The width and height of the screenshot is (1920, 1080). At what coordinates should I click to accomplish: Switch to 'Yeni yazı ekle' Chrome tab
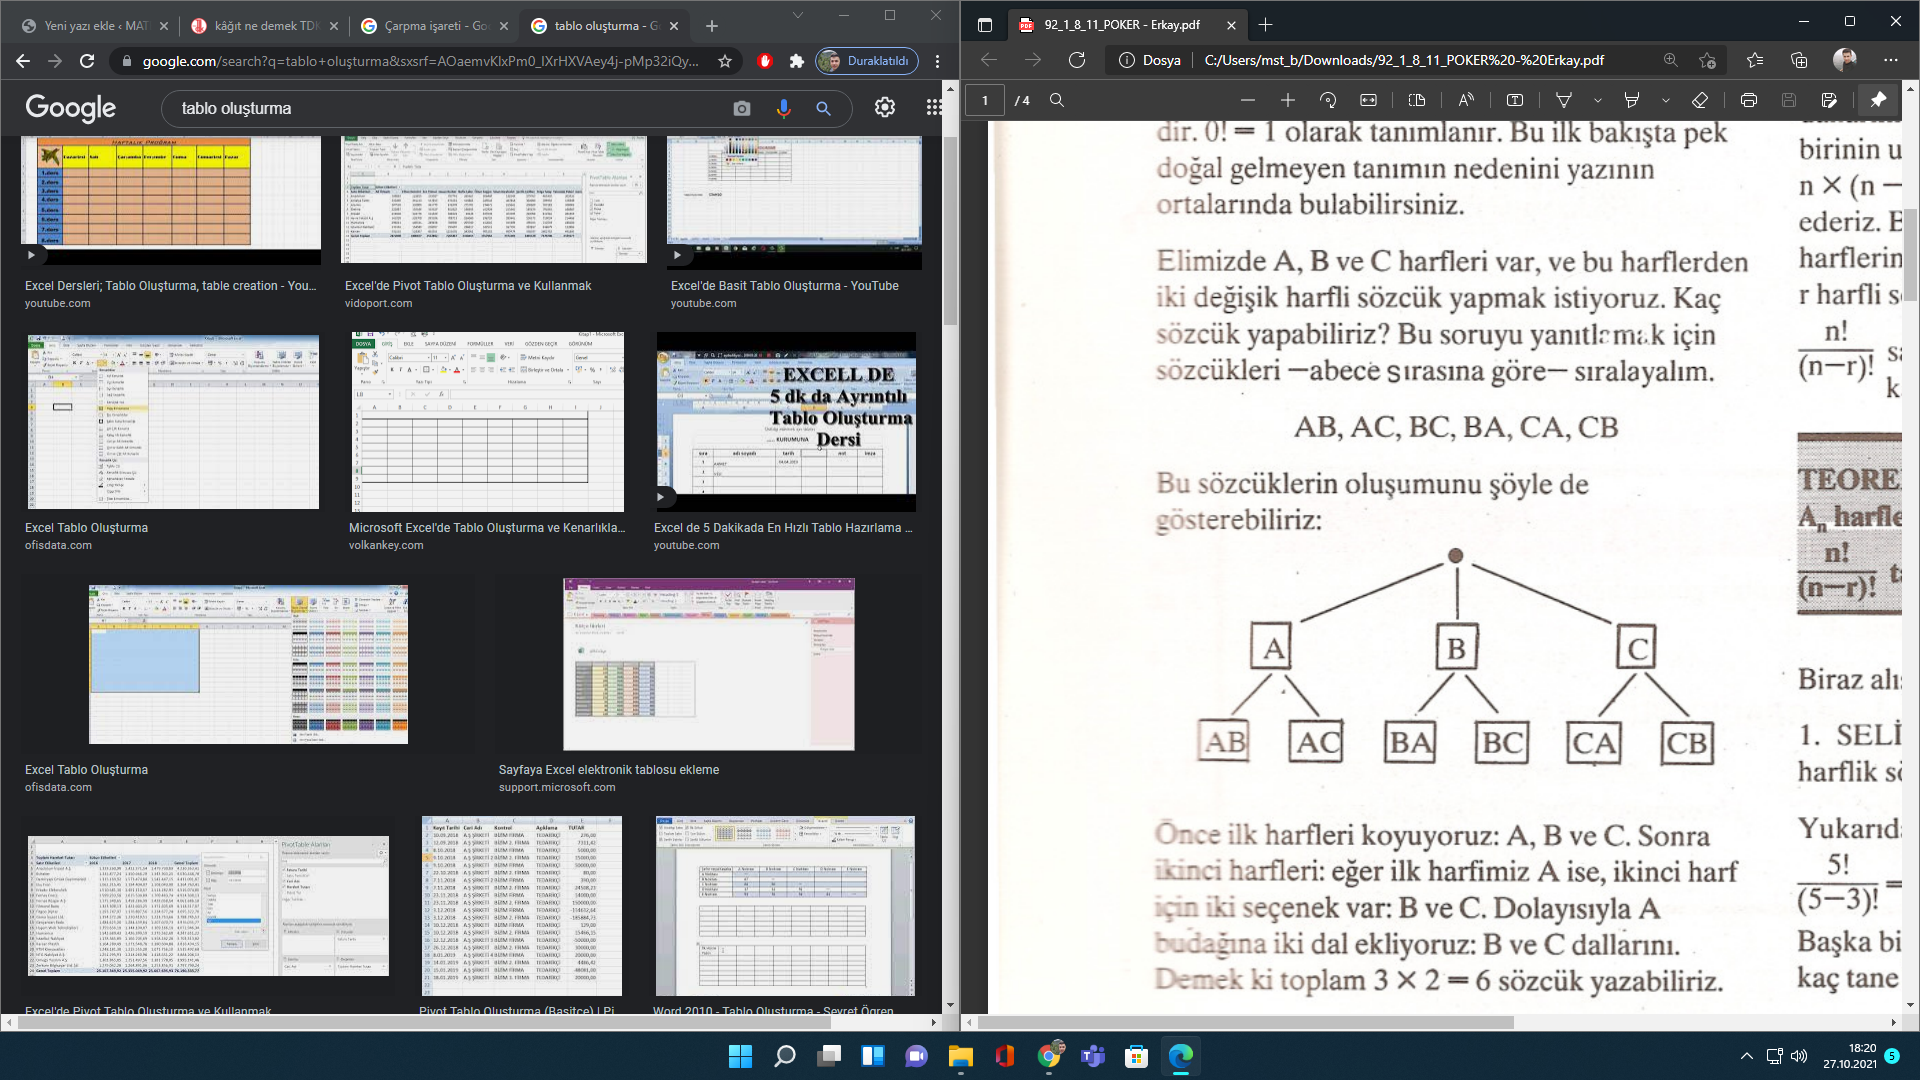[x=95, y=26]
